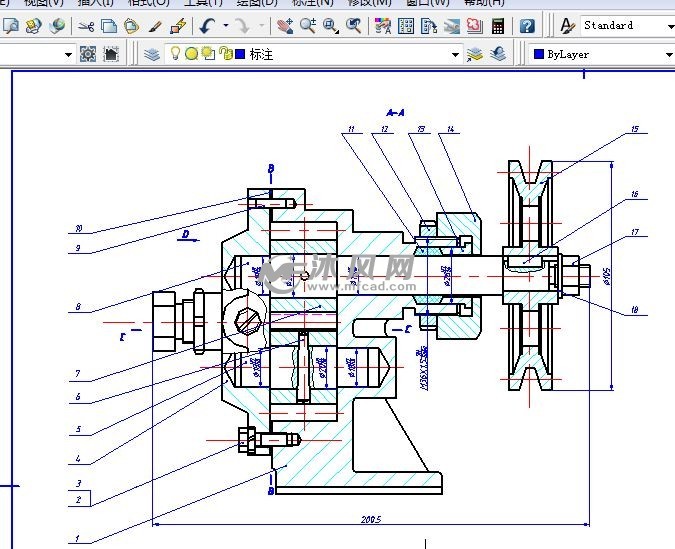Expand the 标注 layer dropdown list
This screenshot has width=675, height=549.
(455, 54)
